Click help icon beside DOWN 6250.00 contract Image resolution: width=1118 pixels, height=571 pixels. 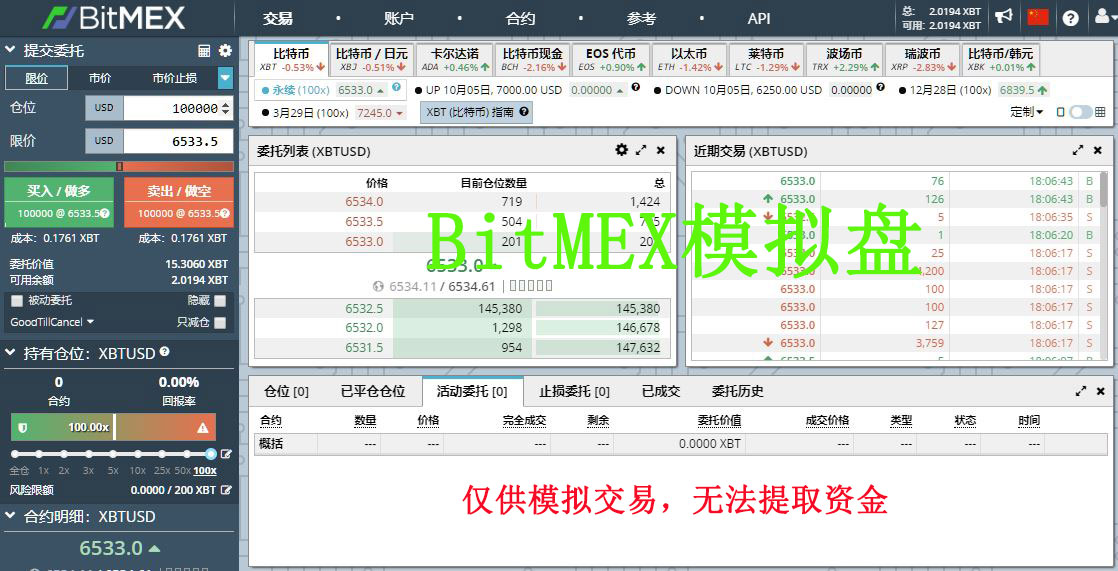pos(881,88)
